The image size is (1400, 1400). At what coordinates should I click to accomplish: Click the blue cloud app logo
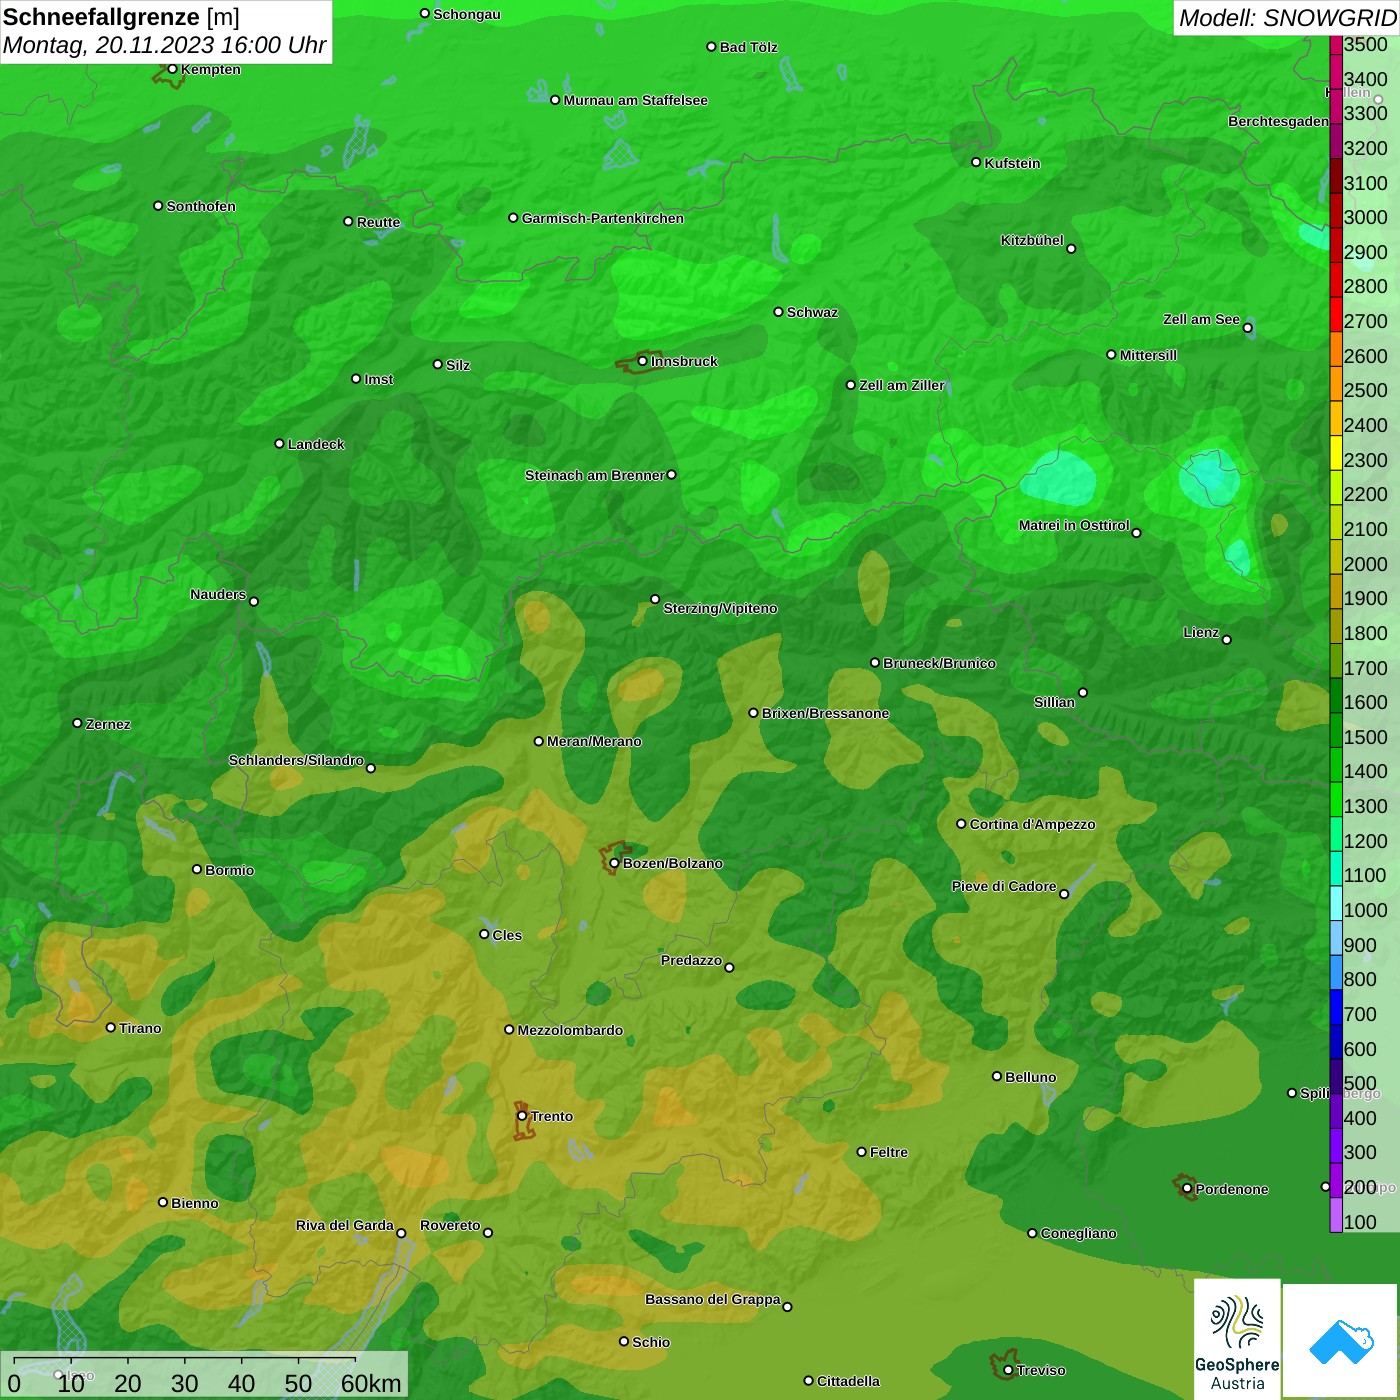(1341, 1341)
